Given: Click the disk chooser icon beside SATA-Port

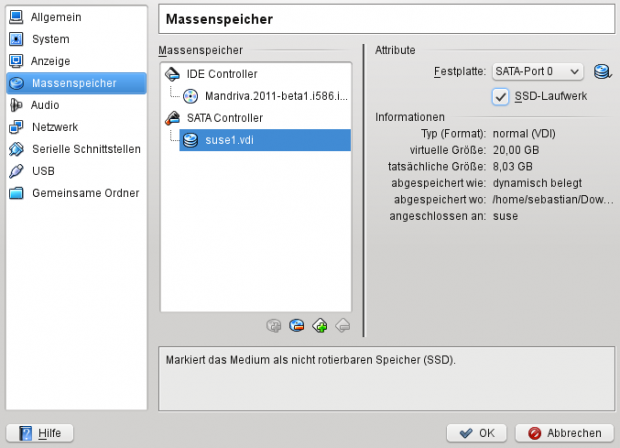Looking at the screenshot, I should (x=601, y=71).
